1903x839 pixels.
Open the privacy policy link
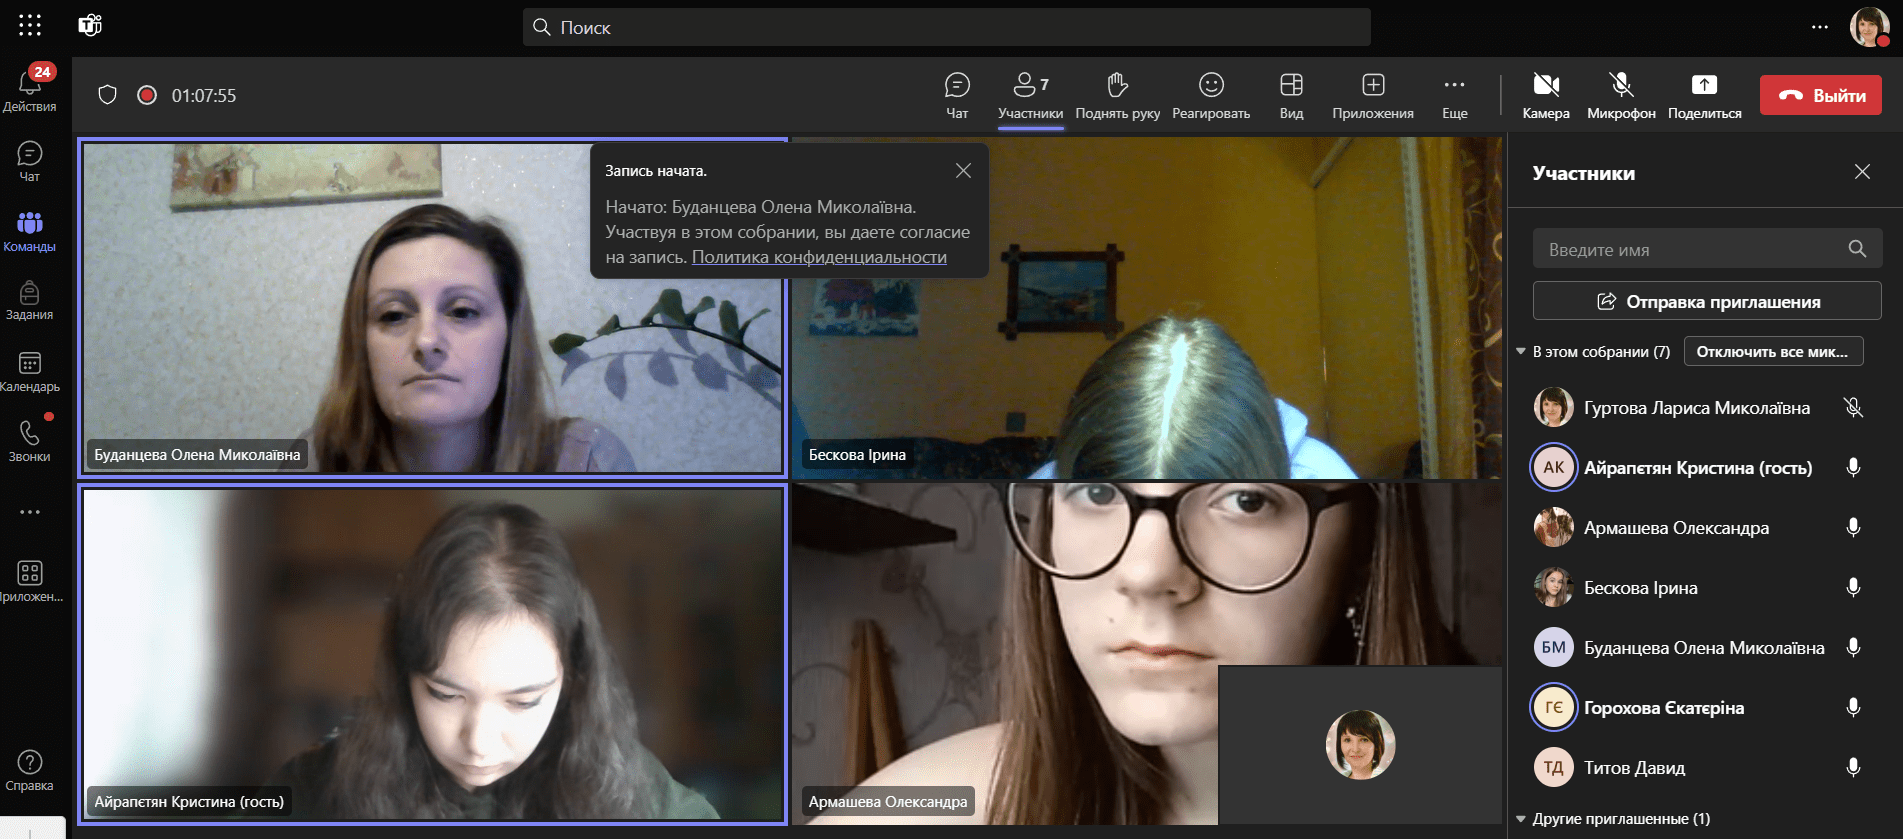(x=819, y=257)
